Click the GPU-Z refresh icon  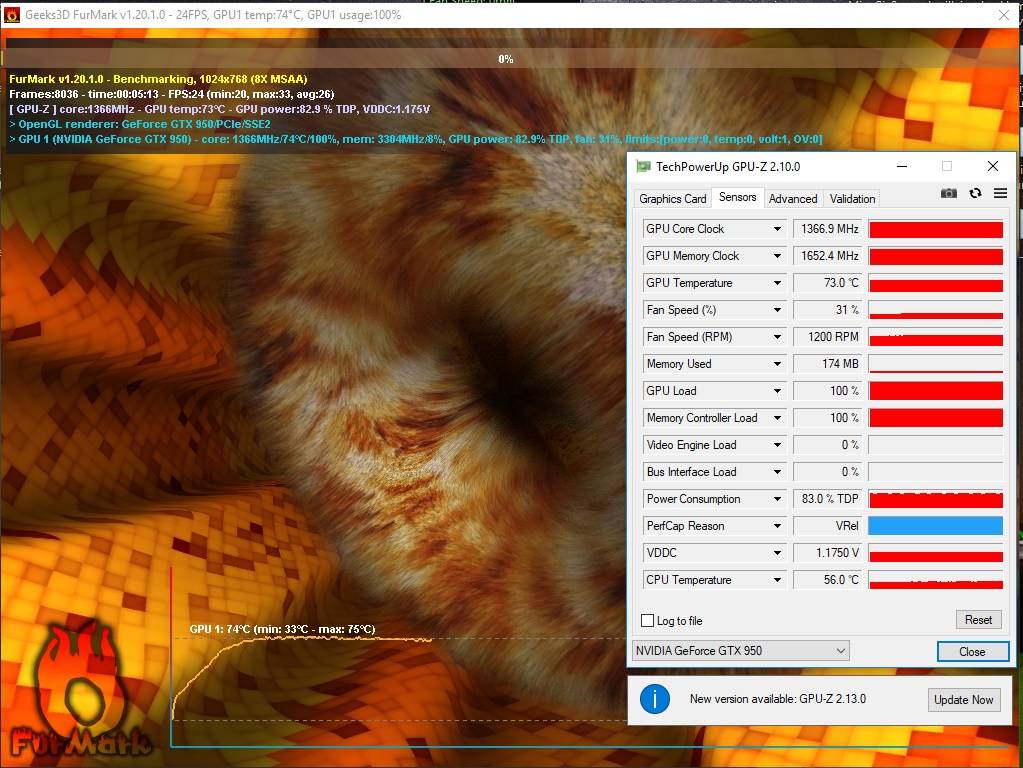point(975,193)
